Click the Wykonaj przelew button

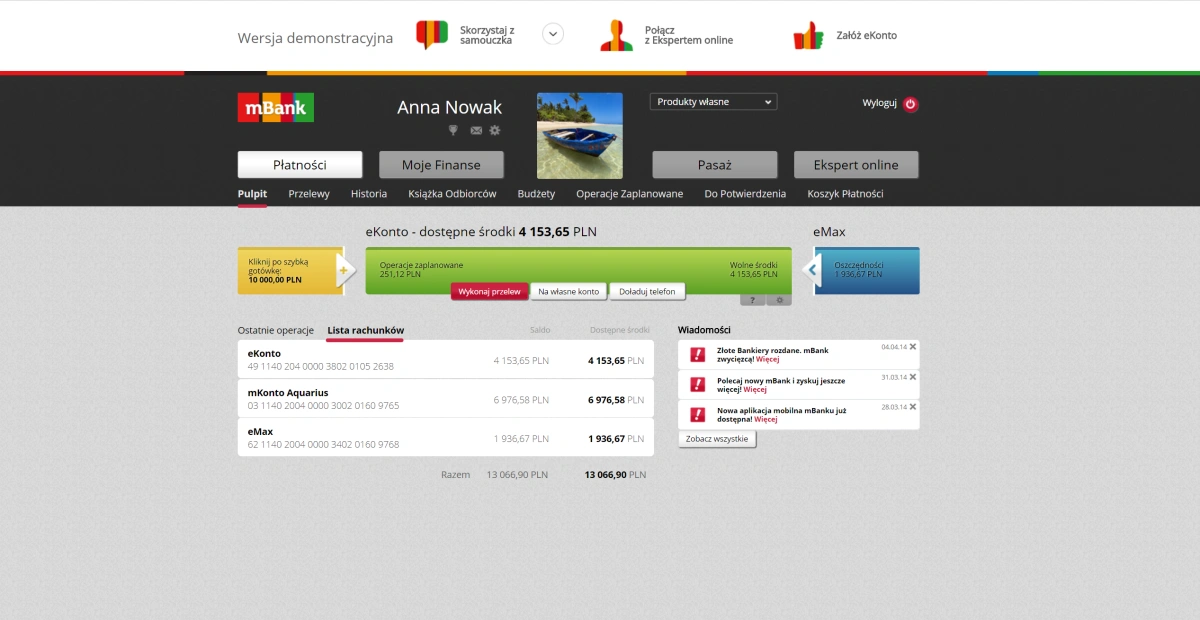tap(489, 292)
